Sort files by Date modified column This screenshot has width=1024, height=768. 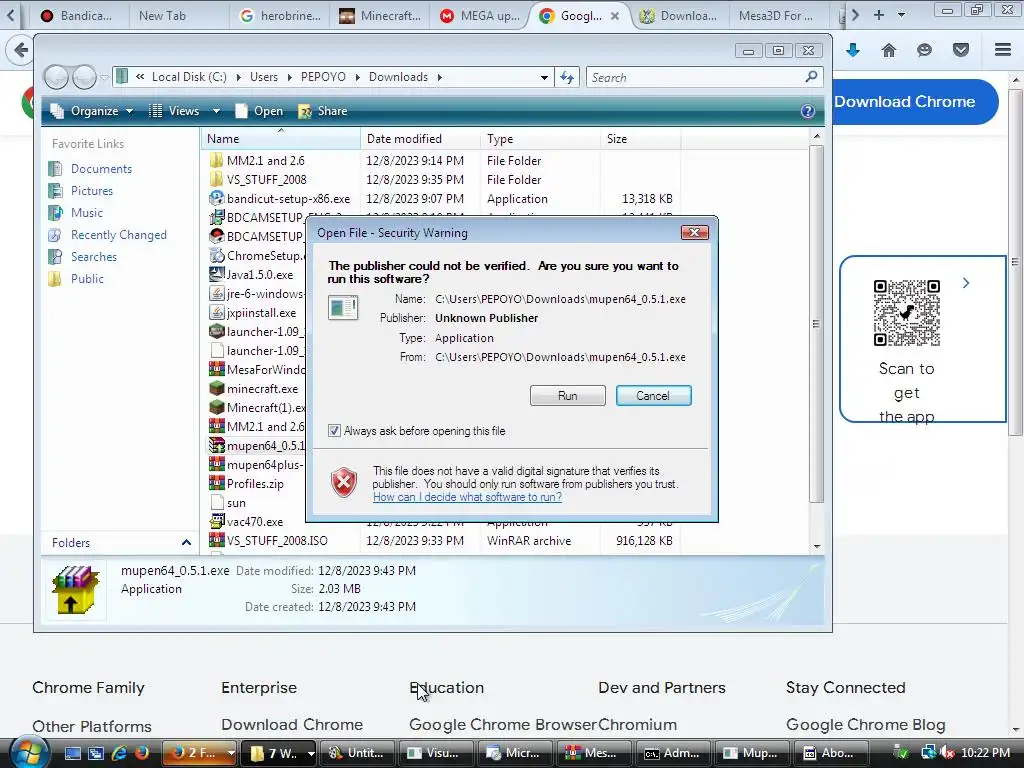(421, 138)
